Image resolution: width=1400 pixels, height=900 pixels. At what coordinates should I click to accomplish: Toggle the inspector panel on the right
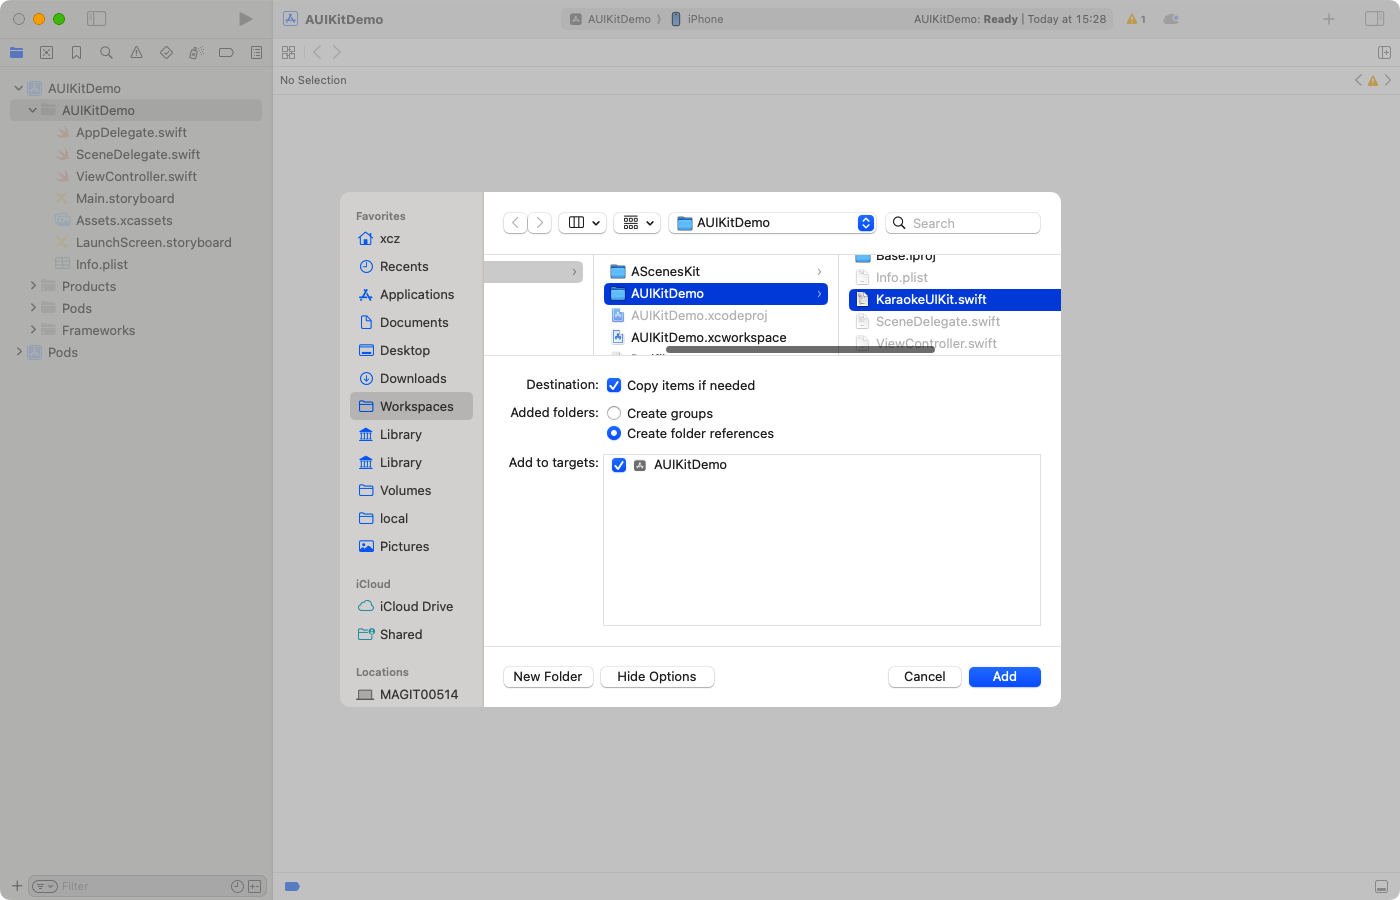click(x=1374, y=19)
